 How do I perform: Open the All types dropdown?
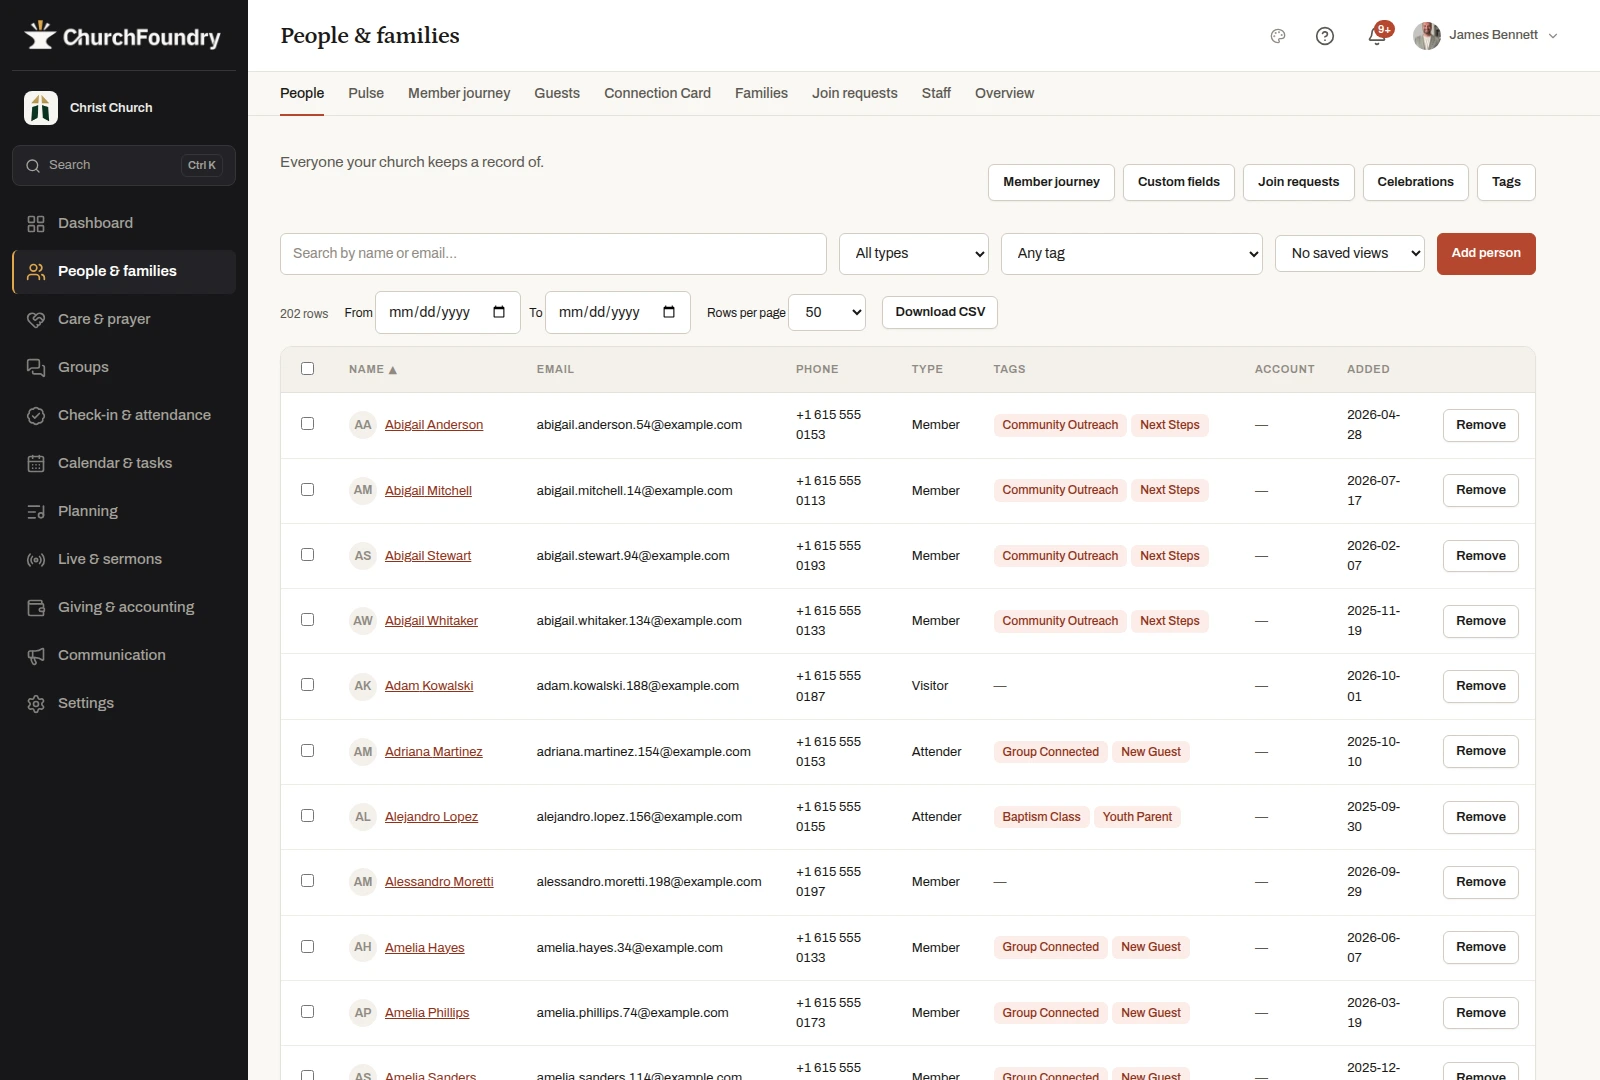pos(914,254)
